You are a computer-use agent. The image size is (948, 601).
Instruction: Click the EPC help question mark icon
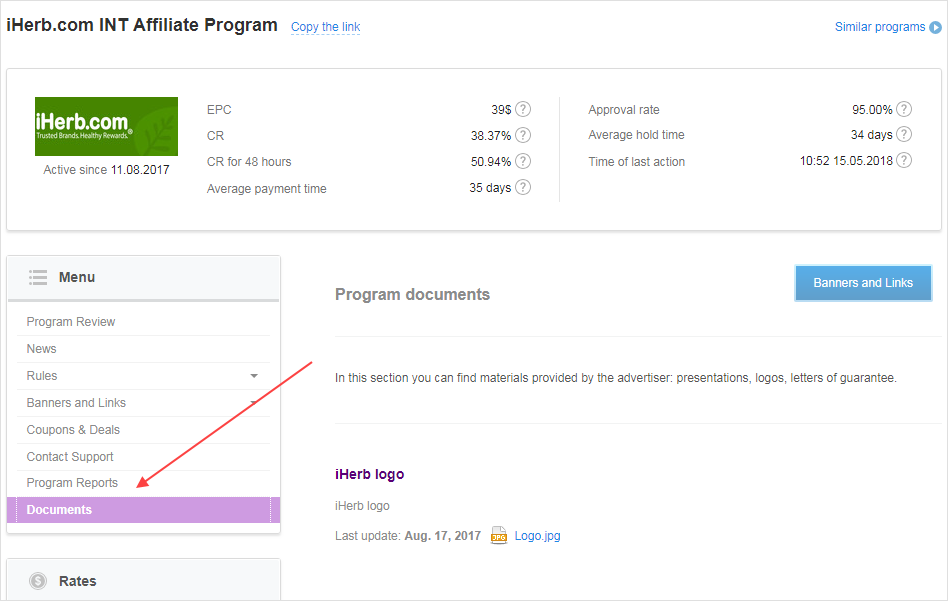click(x=523, y=109)
